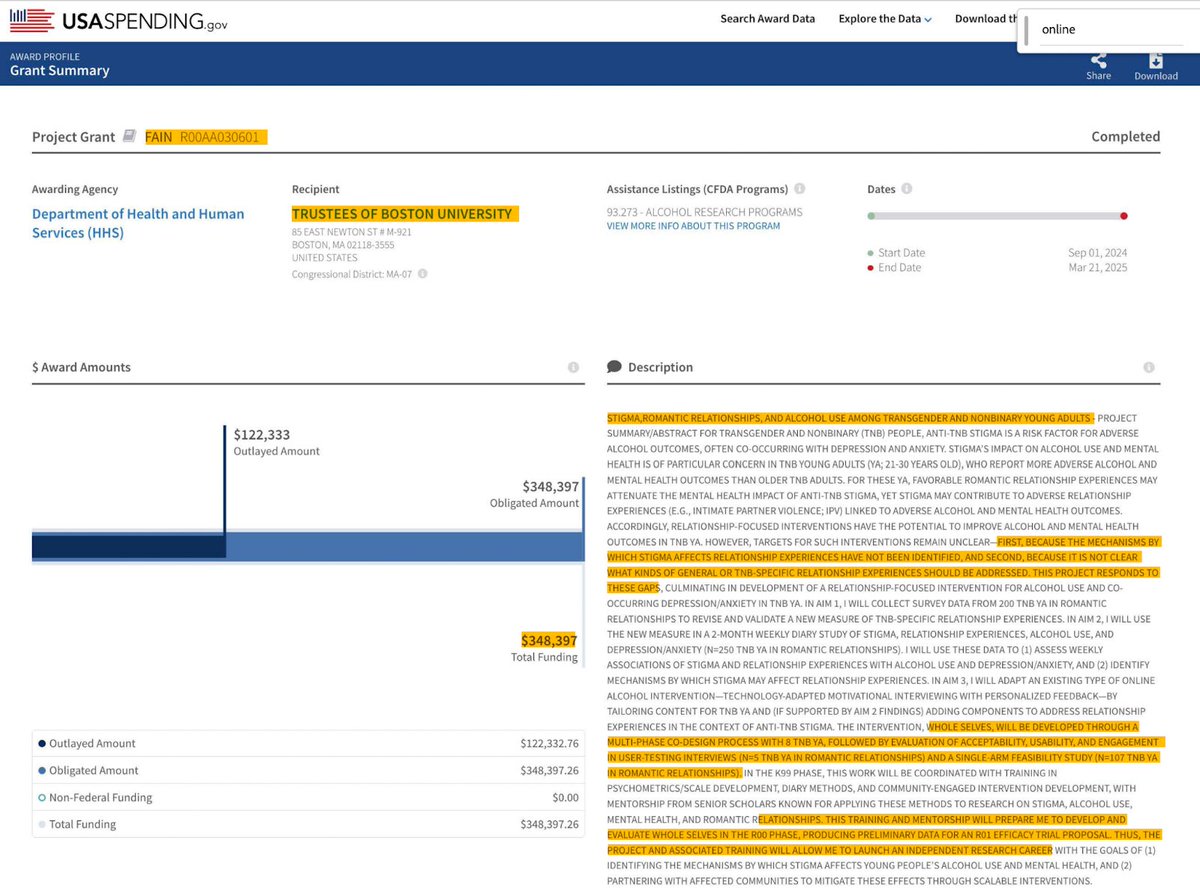Image resolution: width=1200 pixels, height=891 pixels.
Task: Open the Download menu item in navigation
Action: [985, 19]
